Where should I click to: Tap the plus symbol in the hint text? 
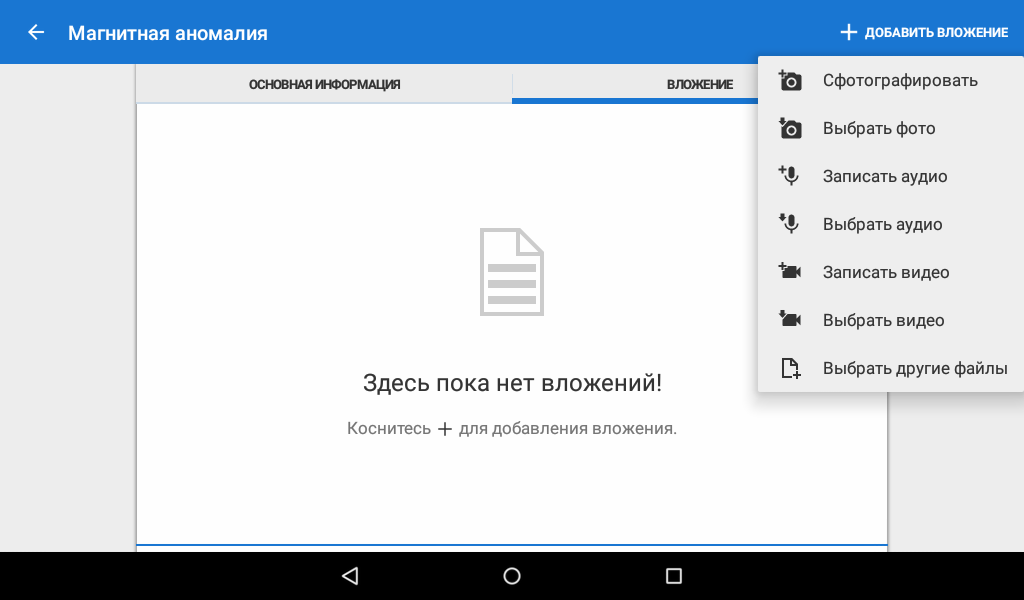click(446, 429)
